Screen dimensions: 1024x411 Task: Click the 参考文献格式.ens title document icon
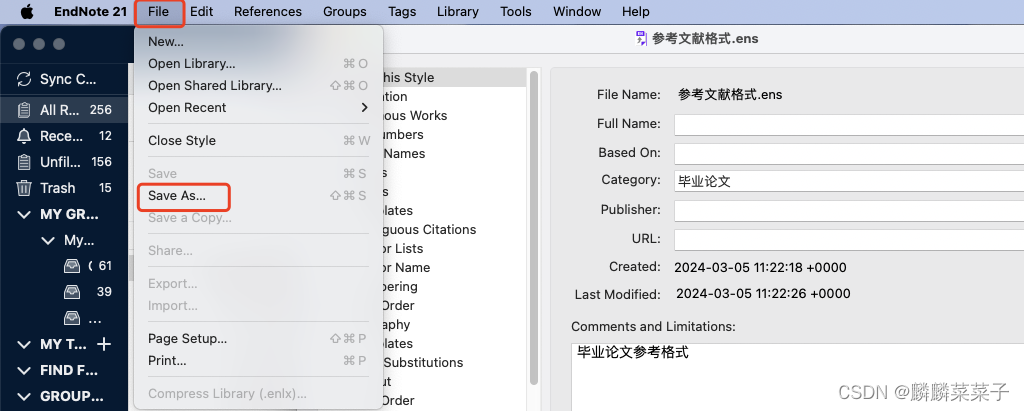[641, 39]
